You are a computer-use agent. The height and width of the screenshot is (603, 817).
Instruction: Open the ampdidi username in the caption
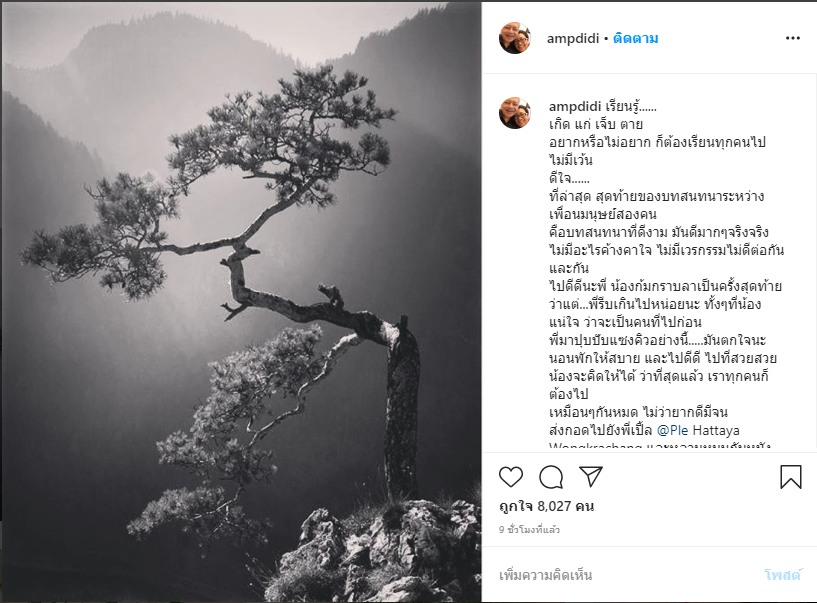(575, 107)
